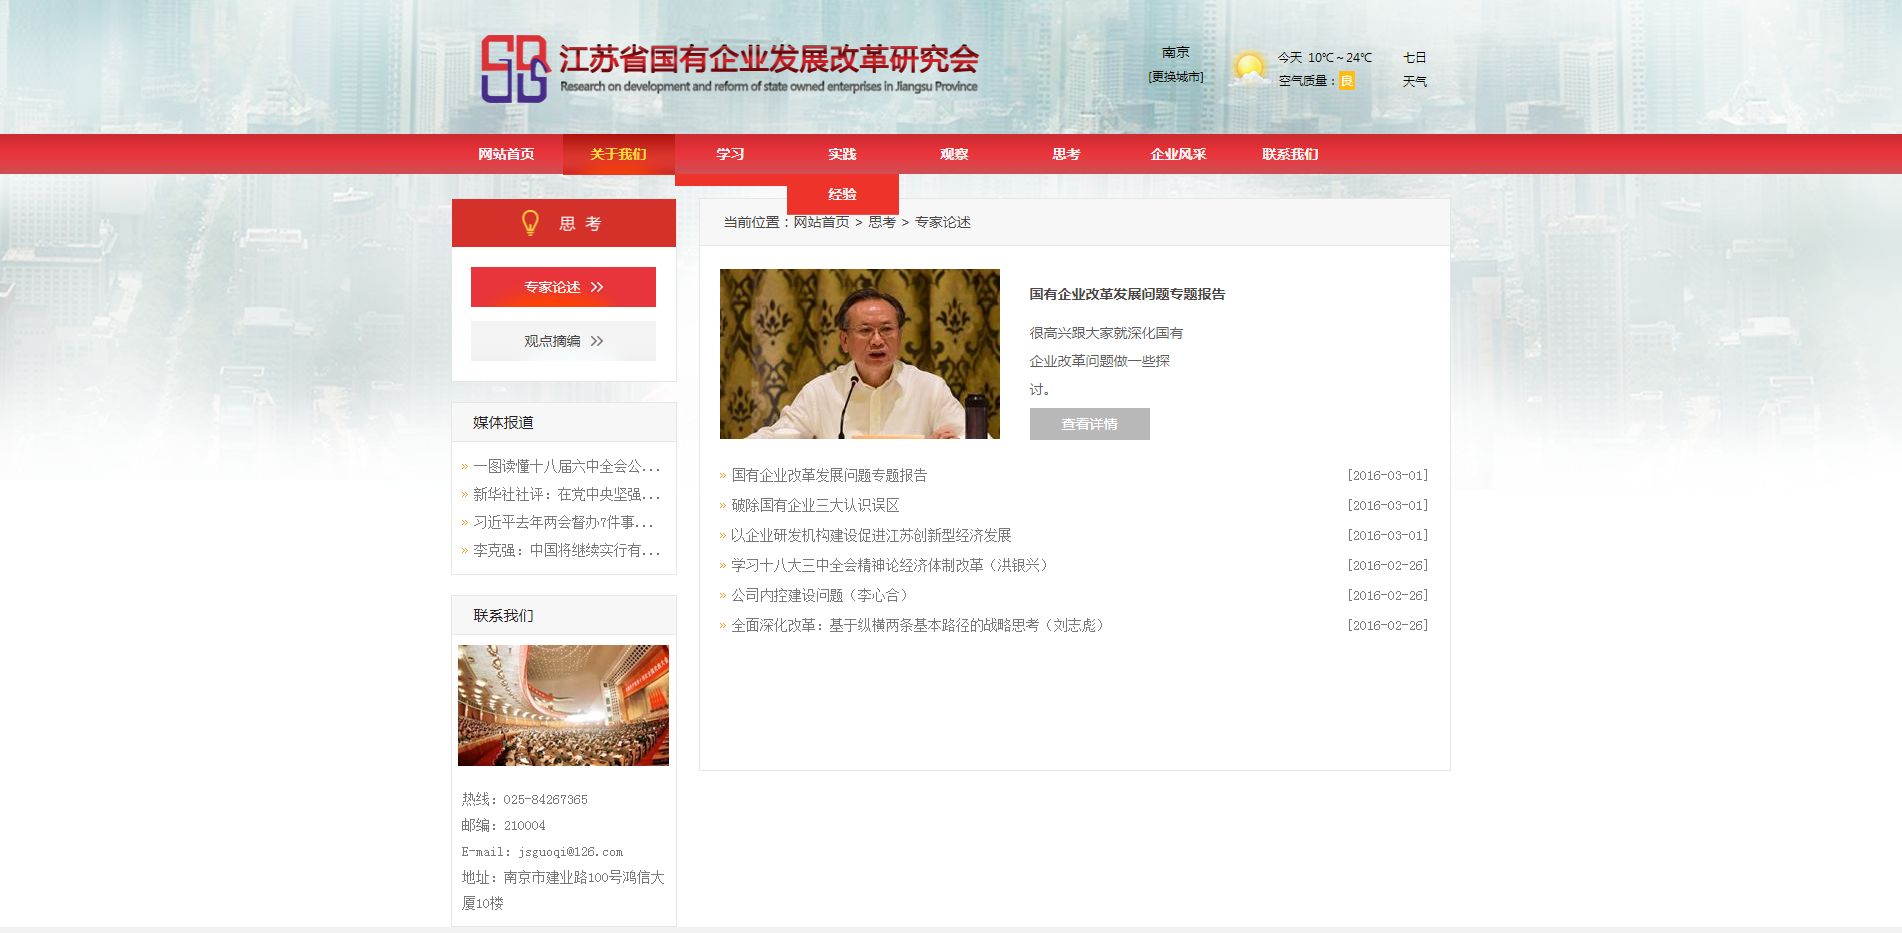Click the red SRS site logo
The height and width of the screenshot is (933, 1902).
click(514, 69)
